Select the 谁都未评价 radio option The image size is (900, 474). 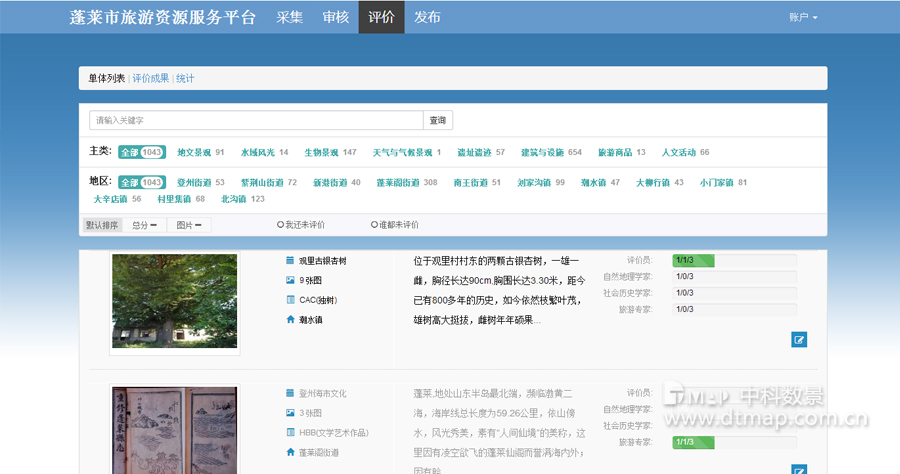tap(374, 225)
